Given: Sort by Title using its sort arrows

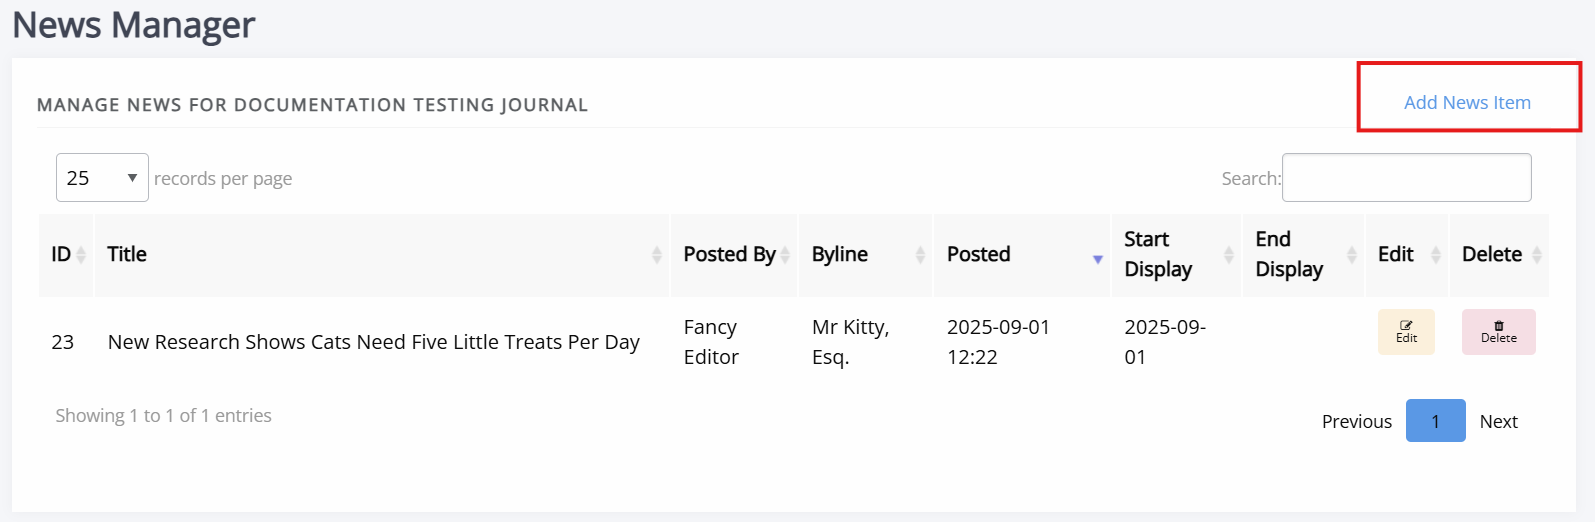Looking at the screenshot, I should pos(657,255).
